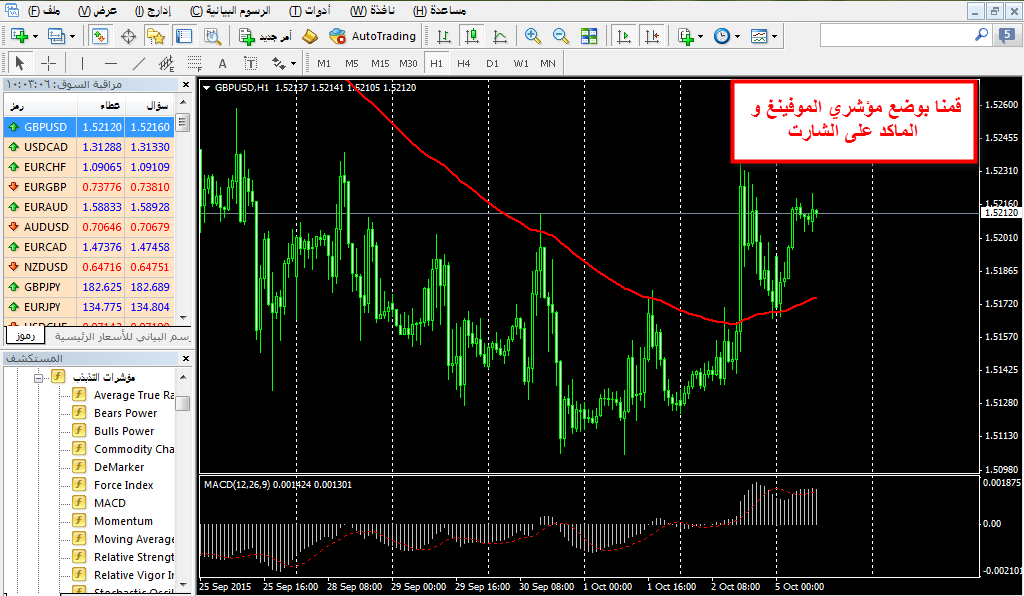Select the Fibonacci retracement tool
The height and width of the screenshot is (596, 1024).
pyautogui.click(x=195, y=63)
